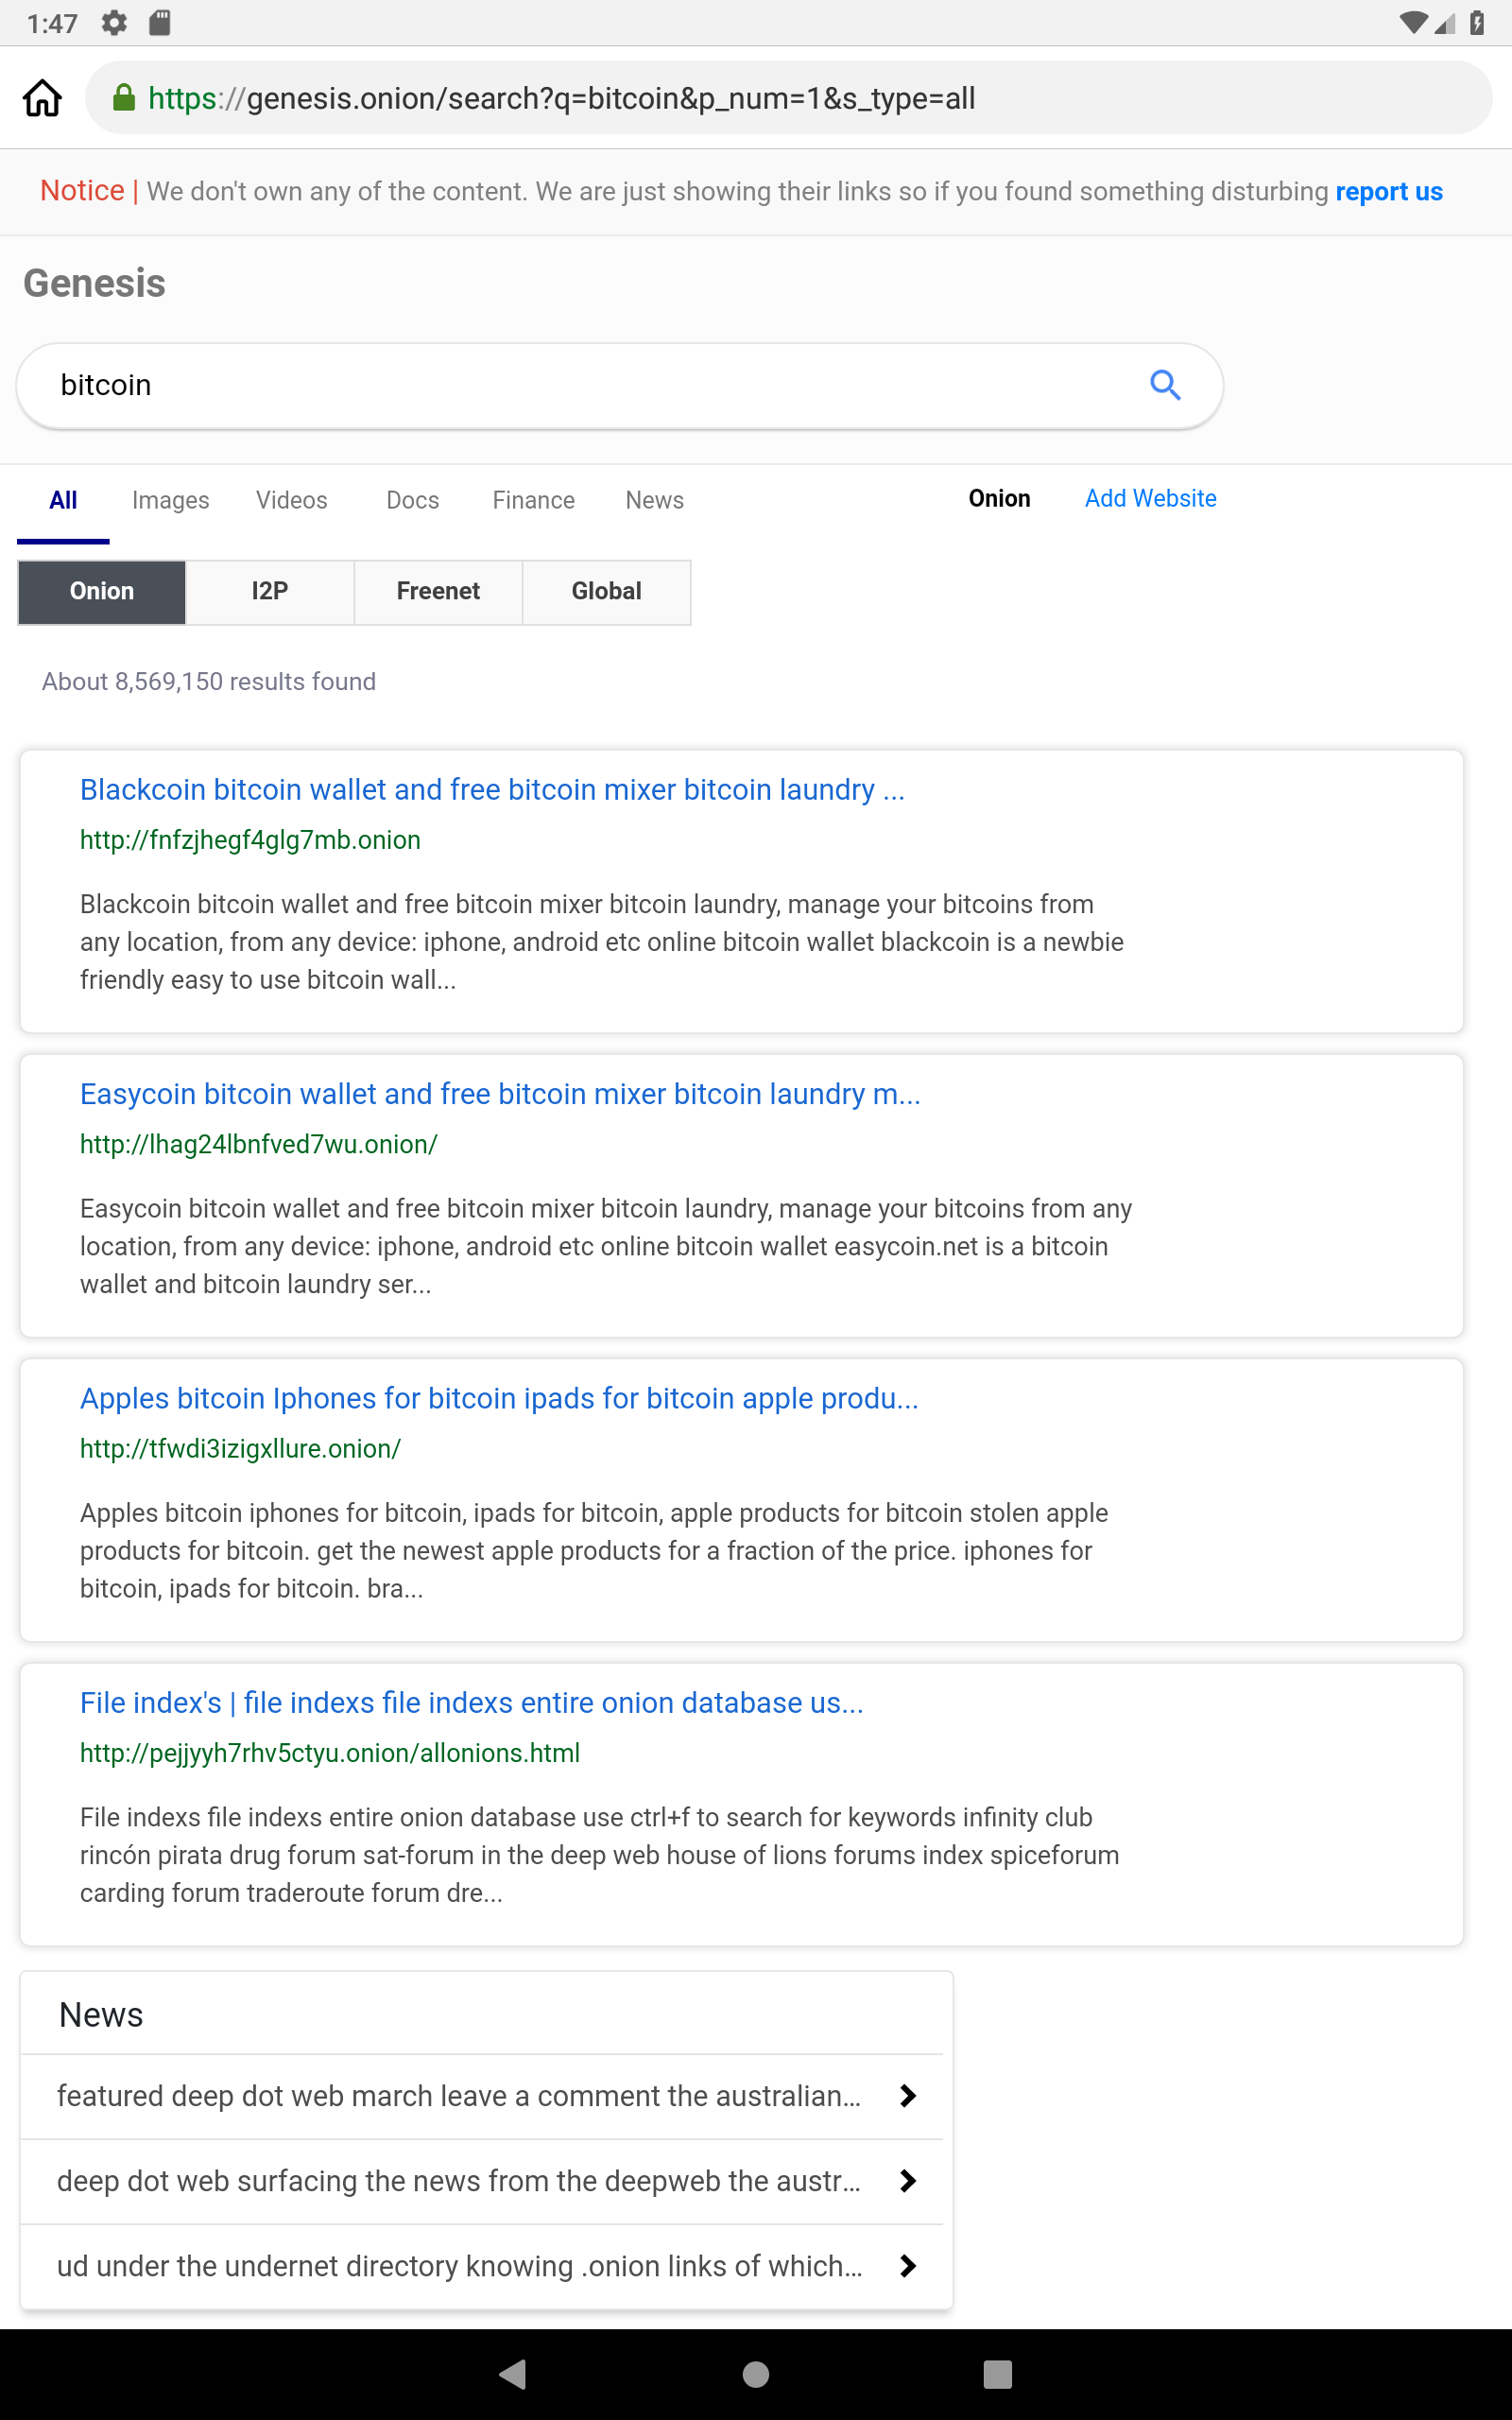
Task: Tap Android recent apps square button
Action: click(998, 2374)
